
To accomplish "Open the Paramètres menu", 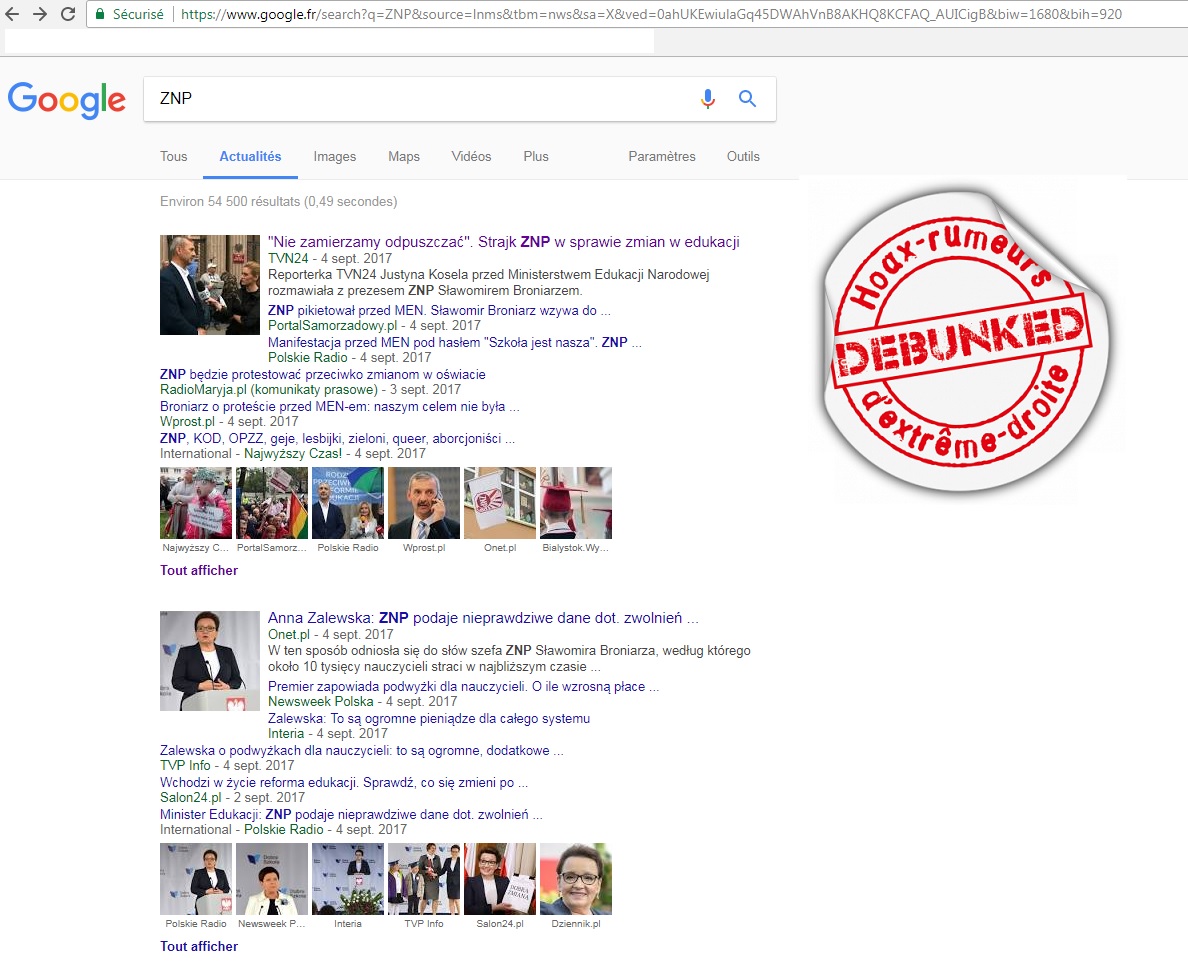I will (661, 156).
